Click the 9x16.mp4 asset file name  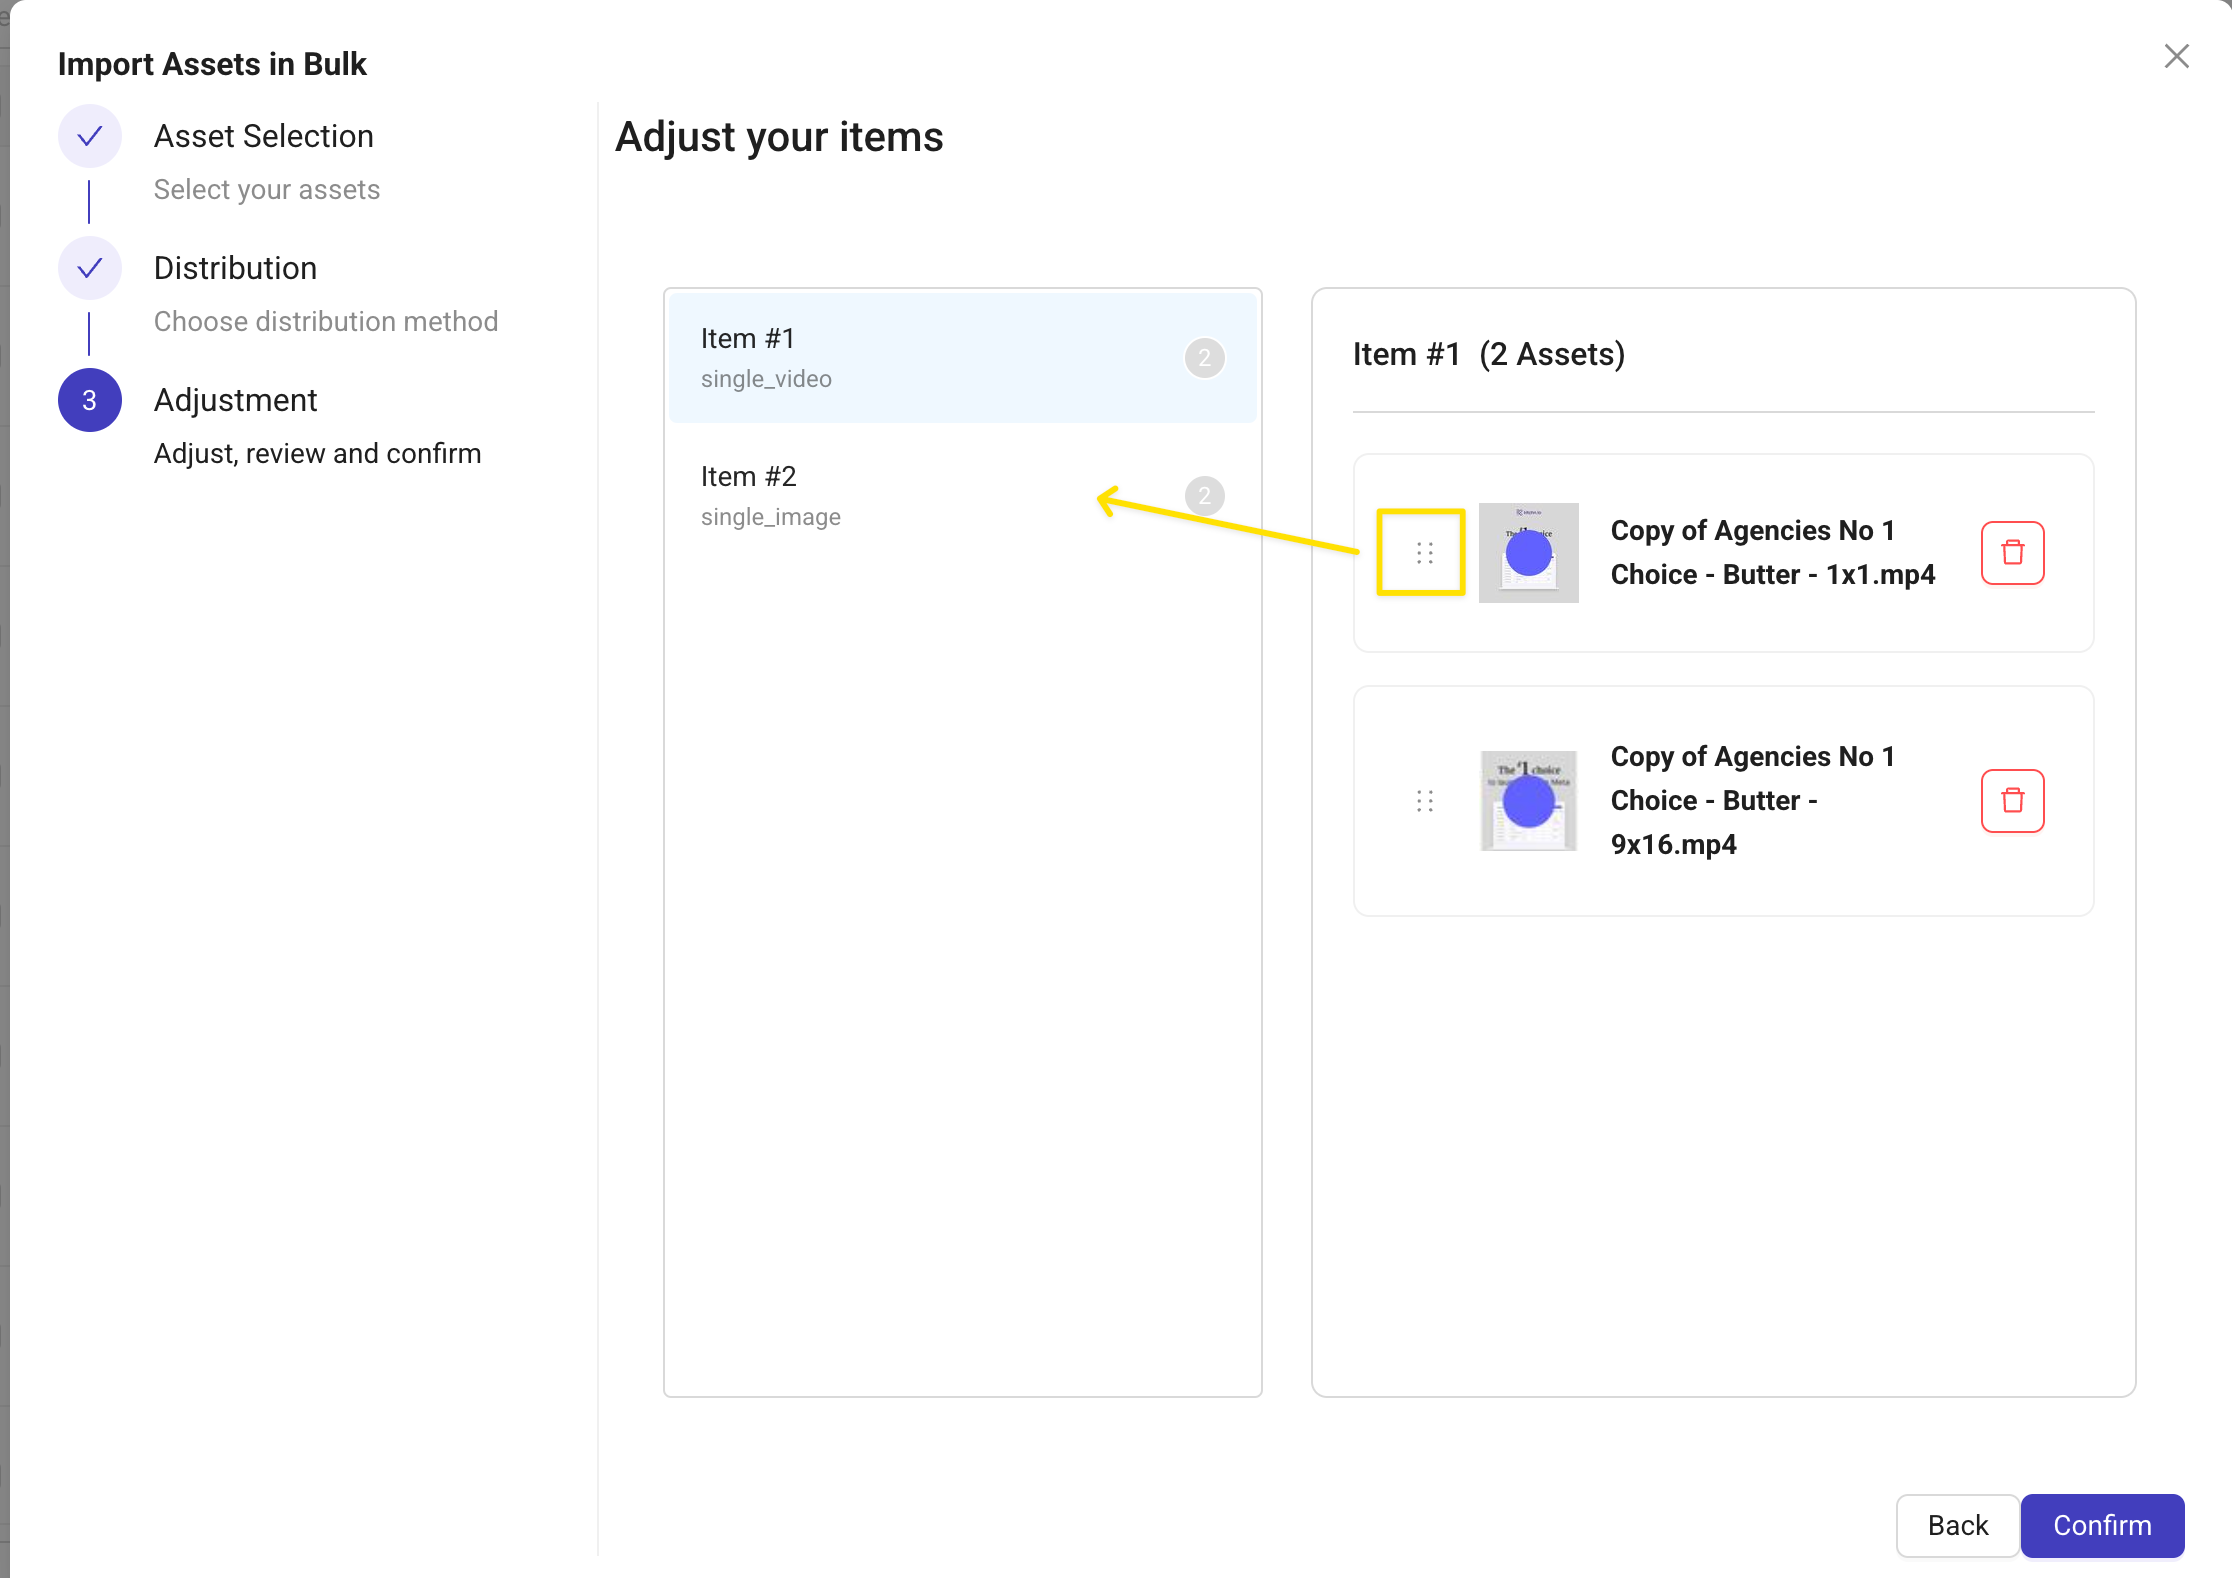pos(1752,800)
